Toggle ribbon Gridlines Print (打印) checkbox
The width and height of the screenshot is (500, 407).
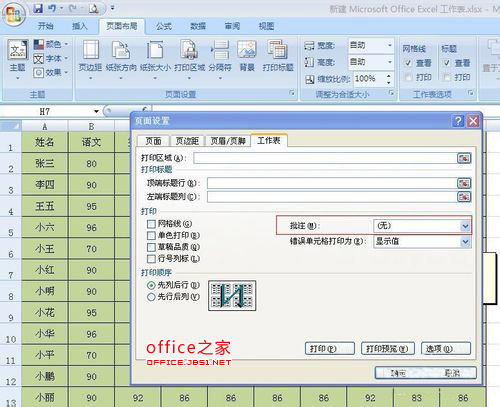(408, 77)
